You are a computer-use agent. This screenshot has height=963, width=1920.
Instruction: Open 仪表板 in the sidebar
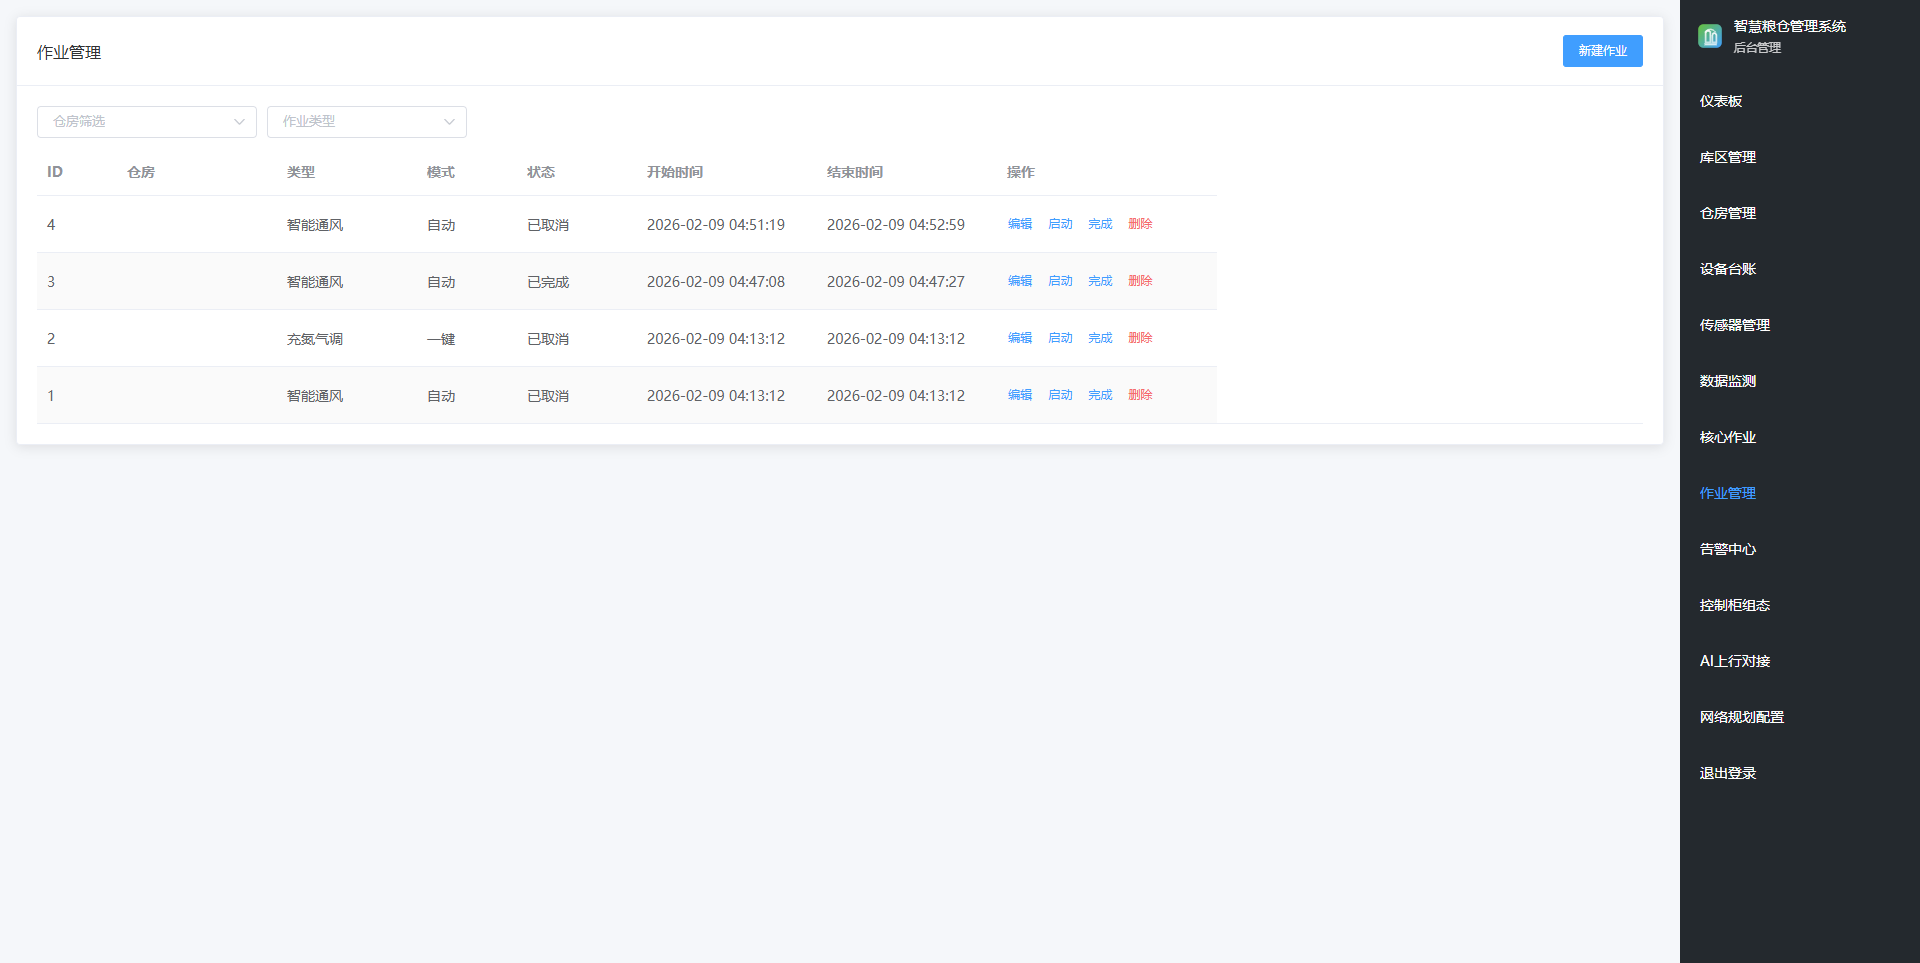[x=1720, y=101]
